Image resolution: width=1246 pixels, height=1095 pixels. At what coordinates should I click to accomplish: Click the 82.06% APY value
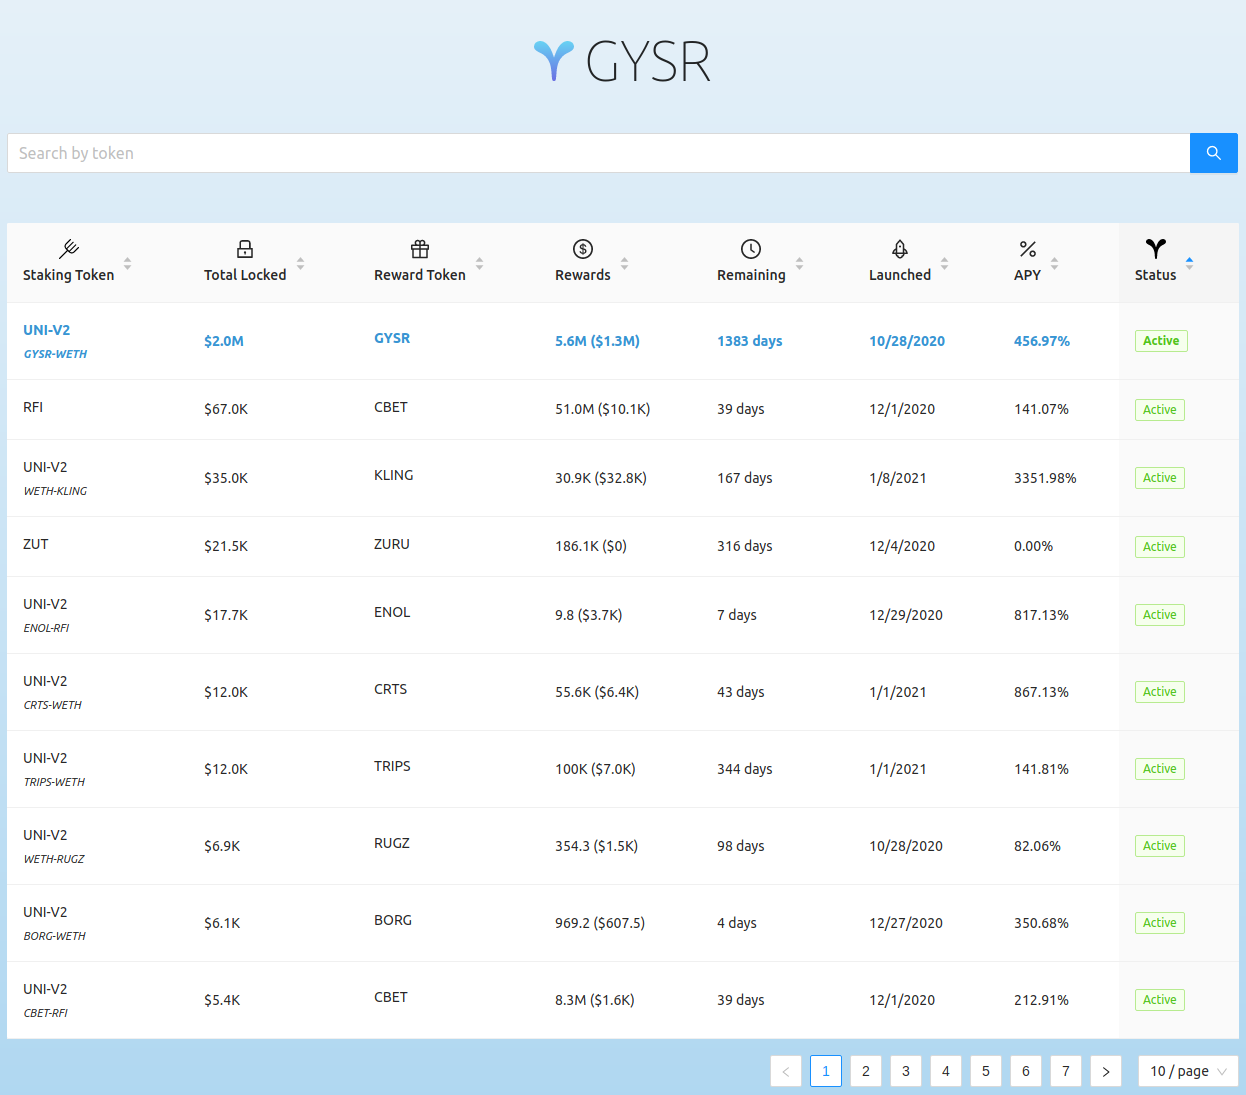(x=1037, y=846)
